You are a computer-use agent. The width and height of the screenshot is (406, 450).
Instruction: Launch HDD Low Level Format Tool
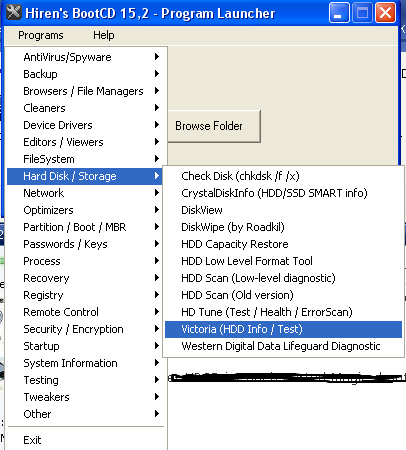tap(283, 261)
